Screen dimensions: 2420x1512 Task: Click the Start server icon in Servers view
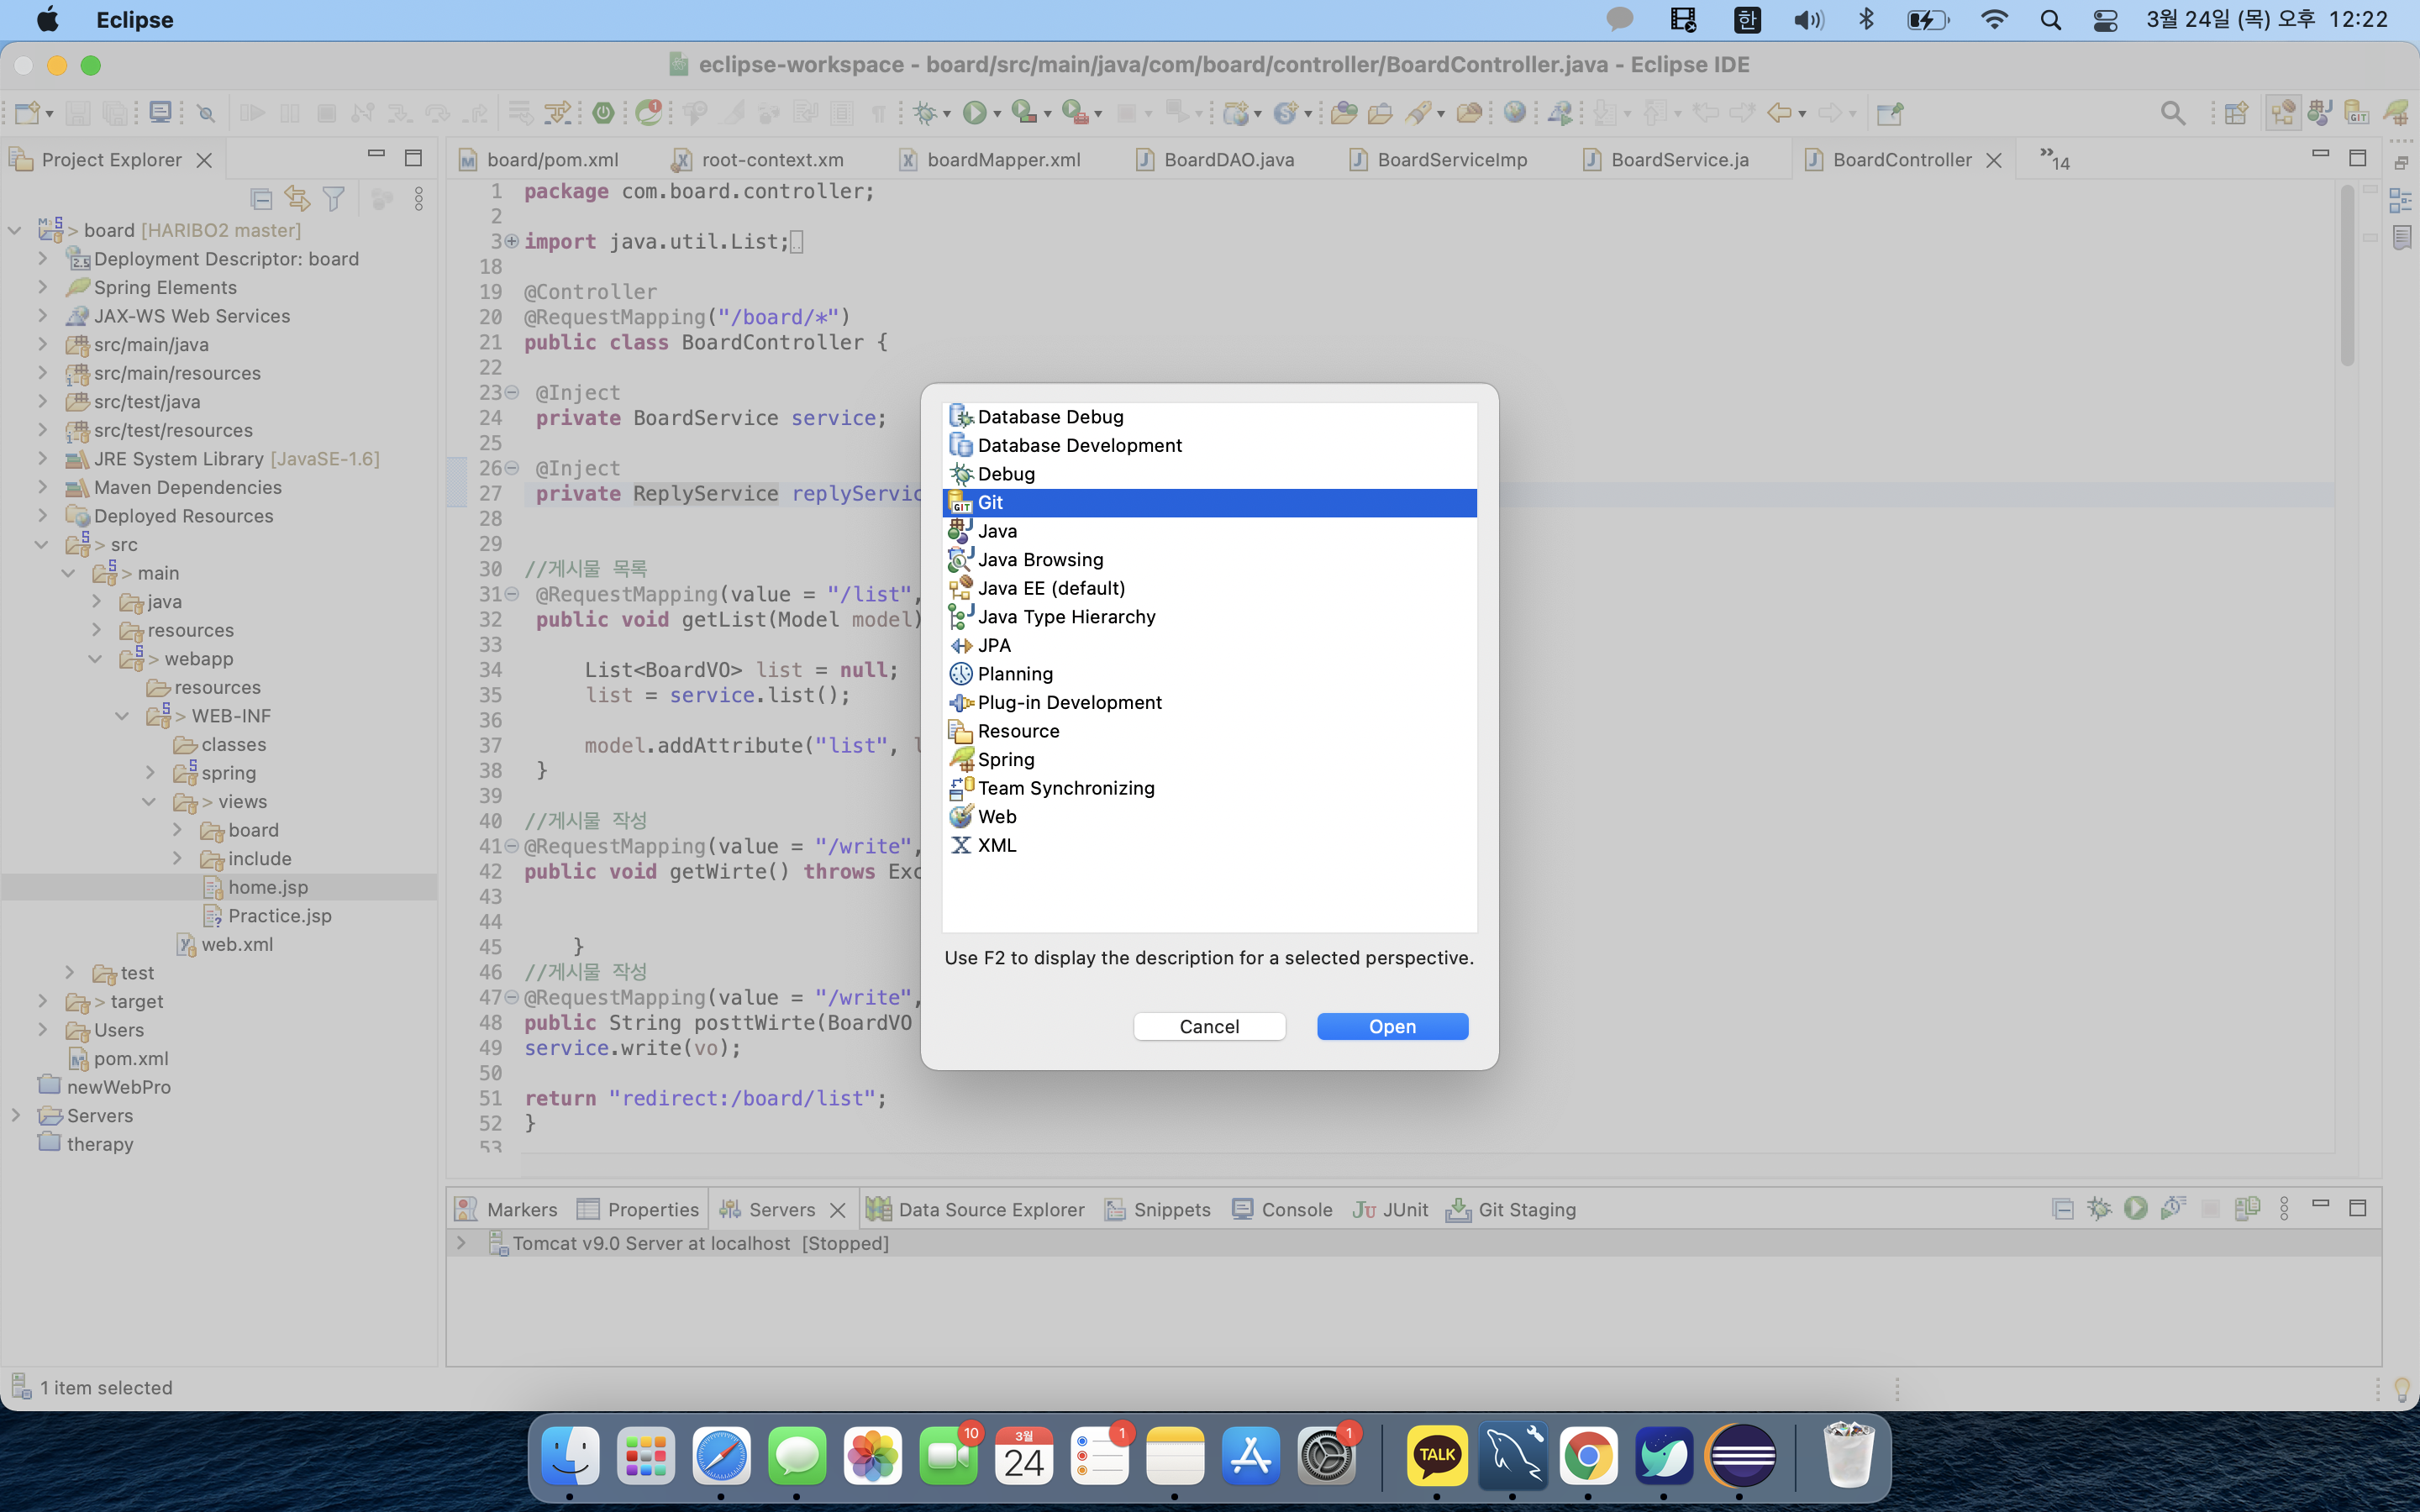pyautogui.click(x=2135, y=1208)
